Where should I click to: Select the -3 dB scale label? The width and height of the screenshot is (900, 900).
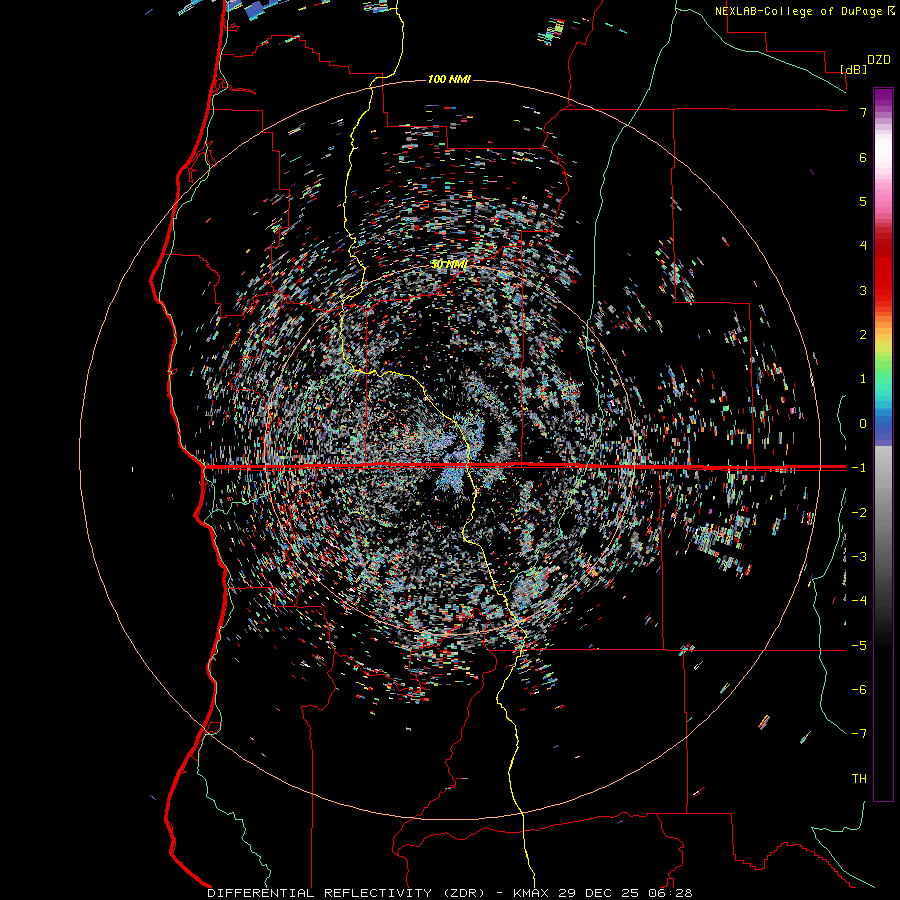[x=859, y=556]
